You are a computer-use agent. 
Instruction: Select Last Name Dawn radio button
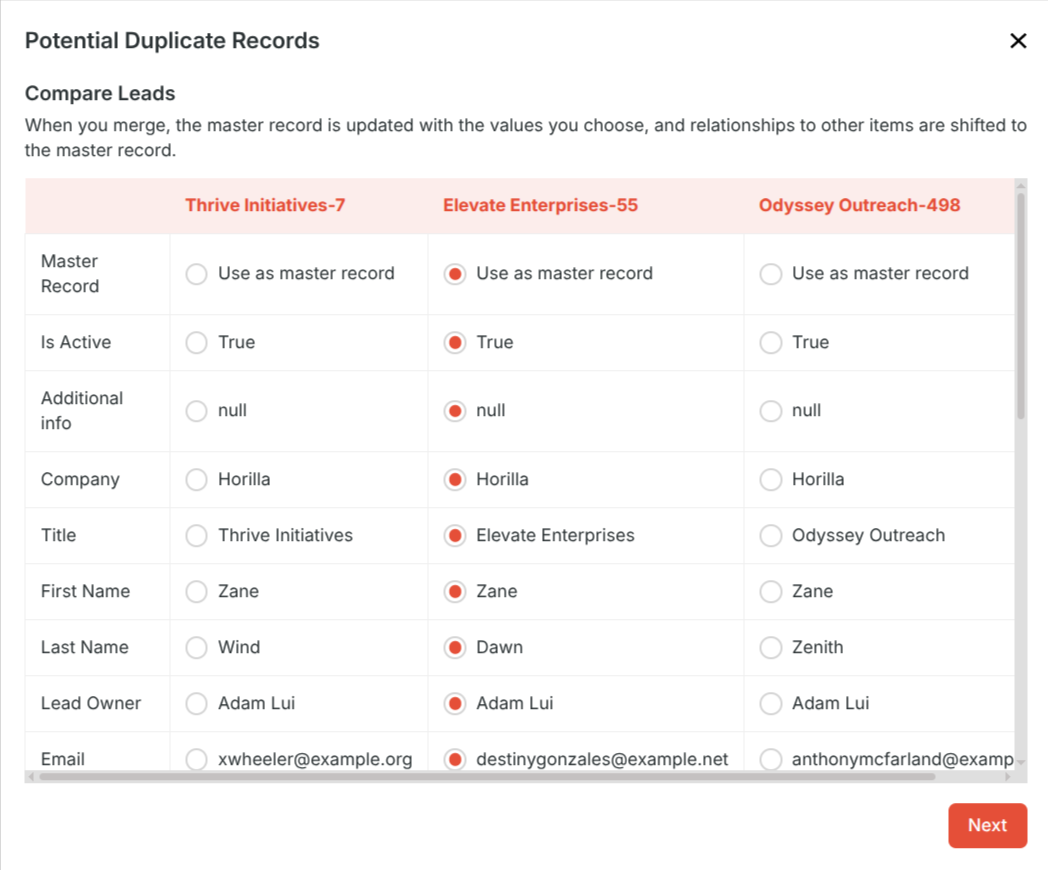455,647
